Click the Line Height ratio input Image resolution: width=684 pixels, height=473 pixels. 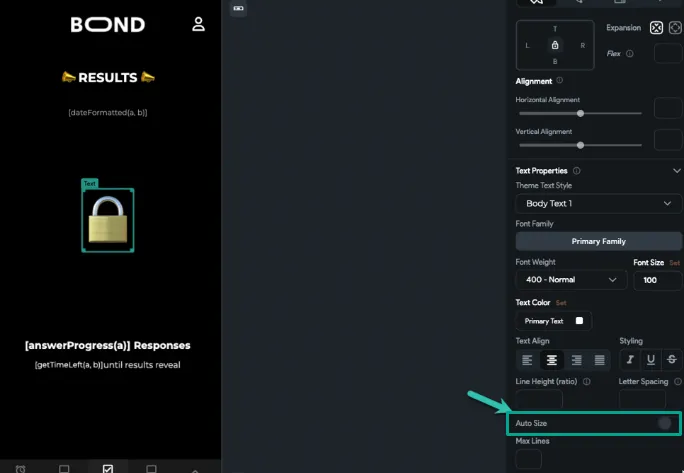pos(539,399)
